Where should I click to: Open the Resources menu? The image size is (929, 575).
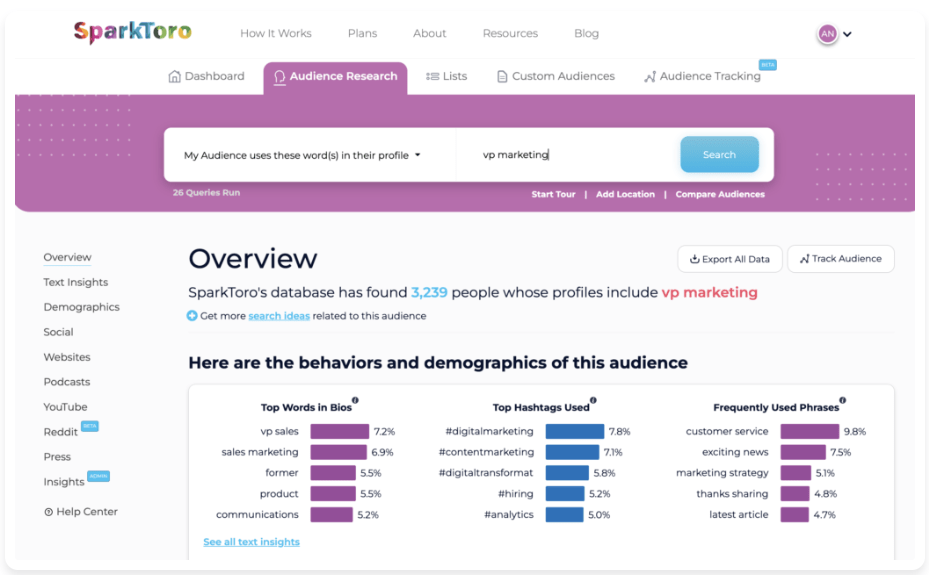click(510, 34)
